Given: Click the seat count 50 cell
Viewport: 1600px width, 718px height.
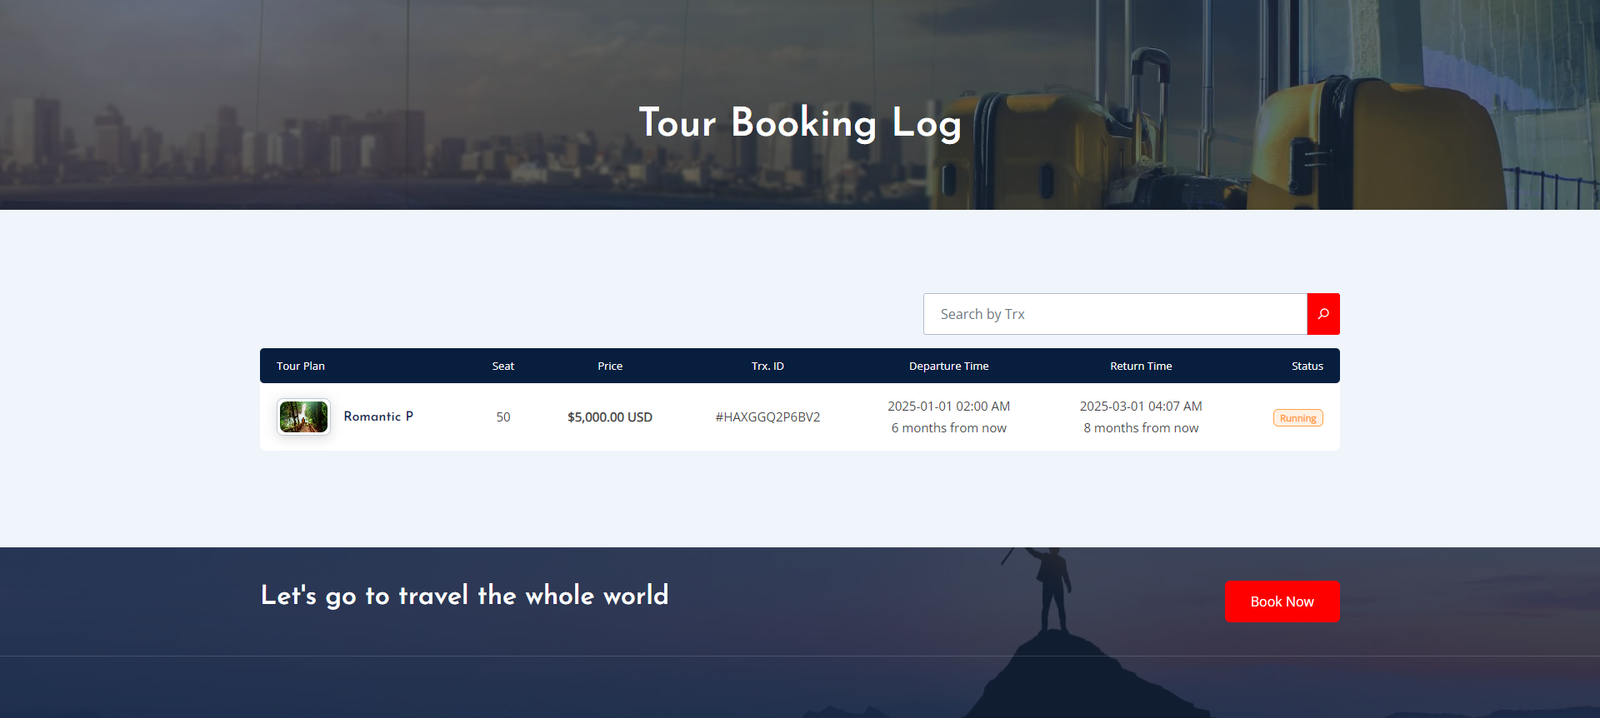Looking at the screenshot, I should (503, 417).
